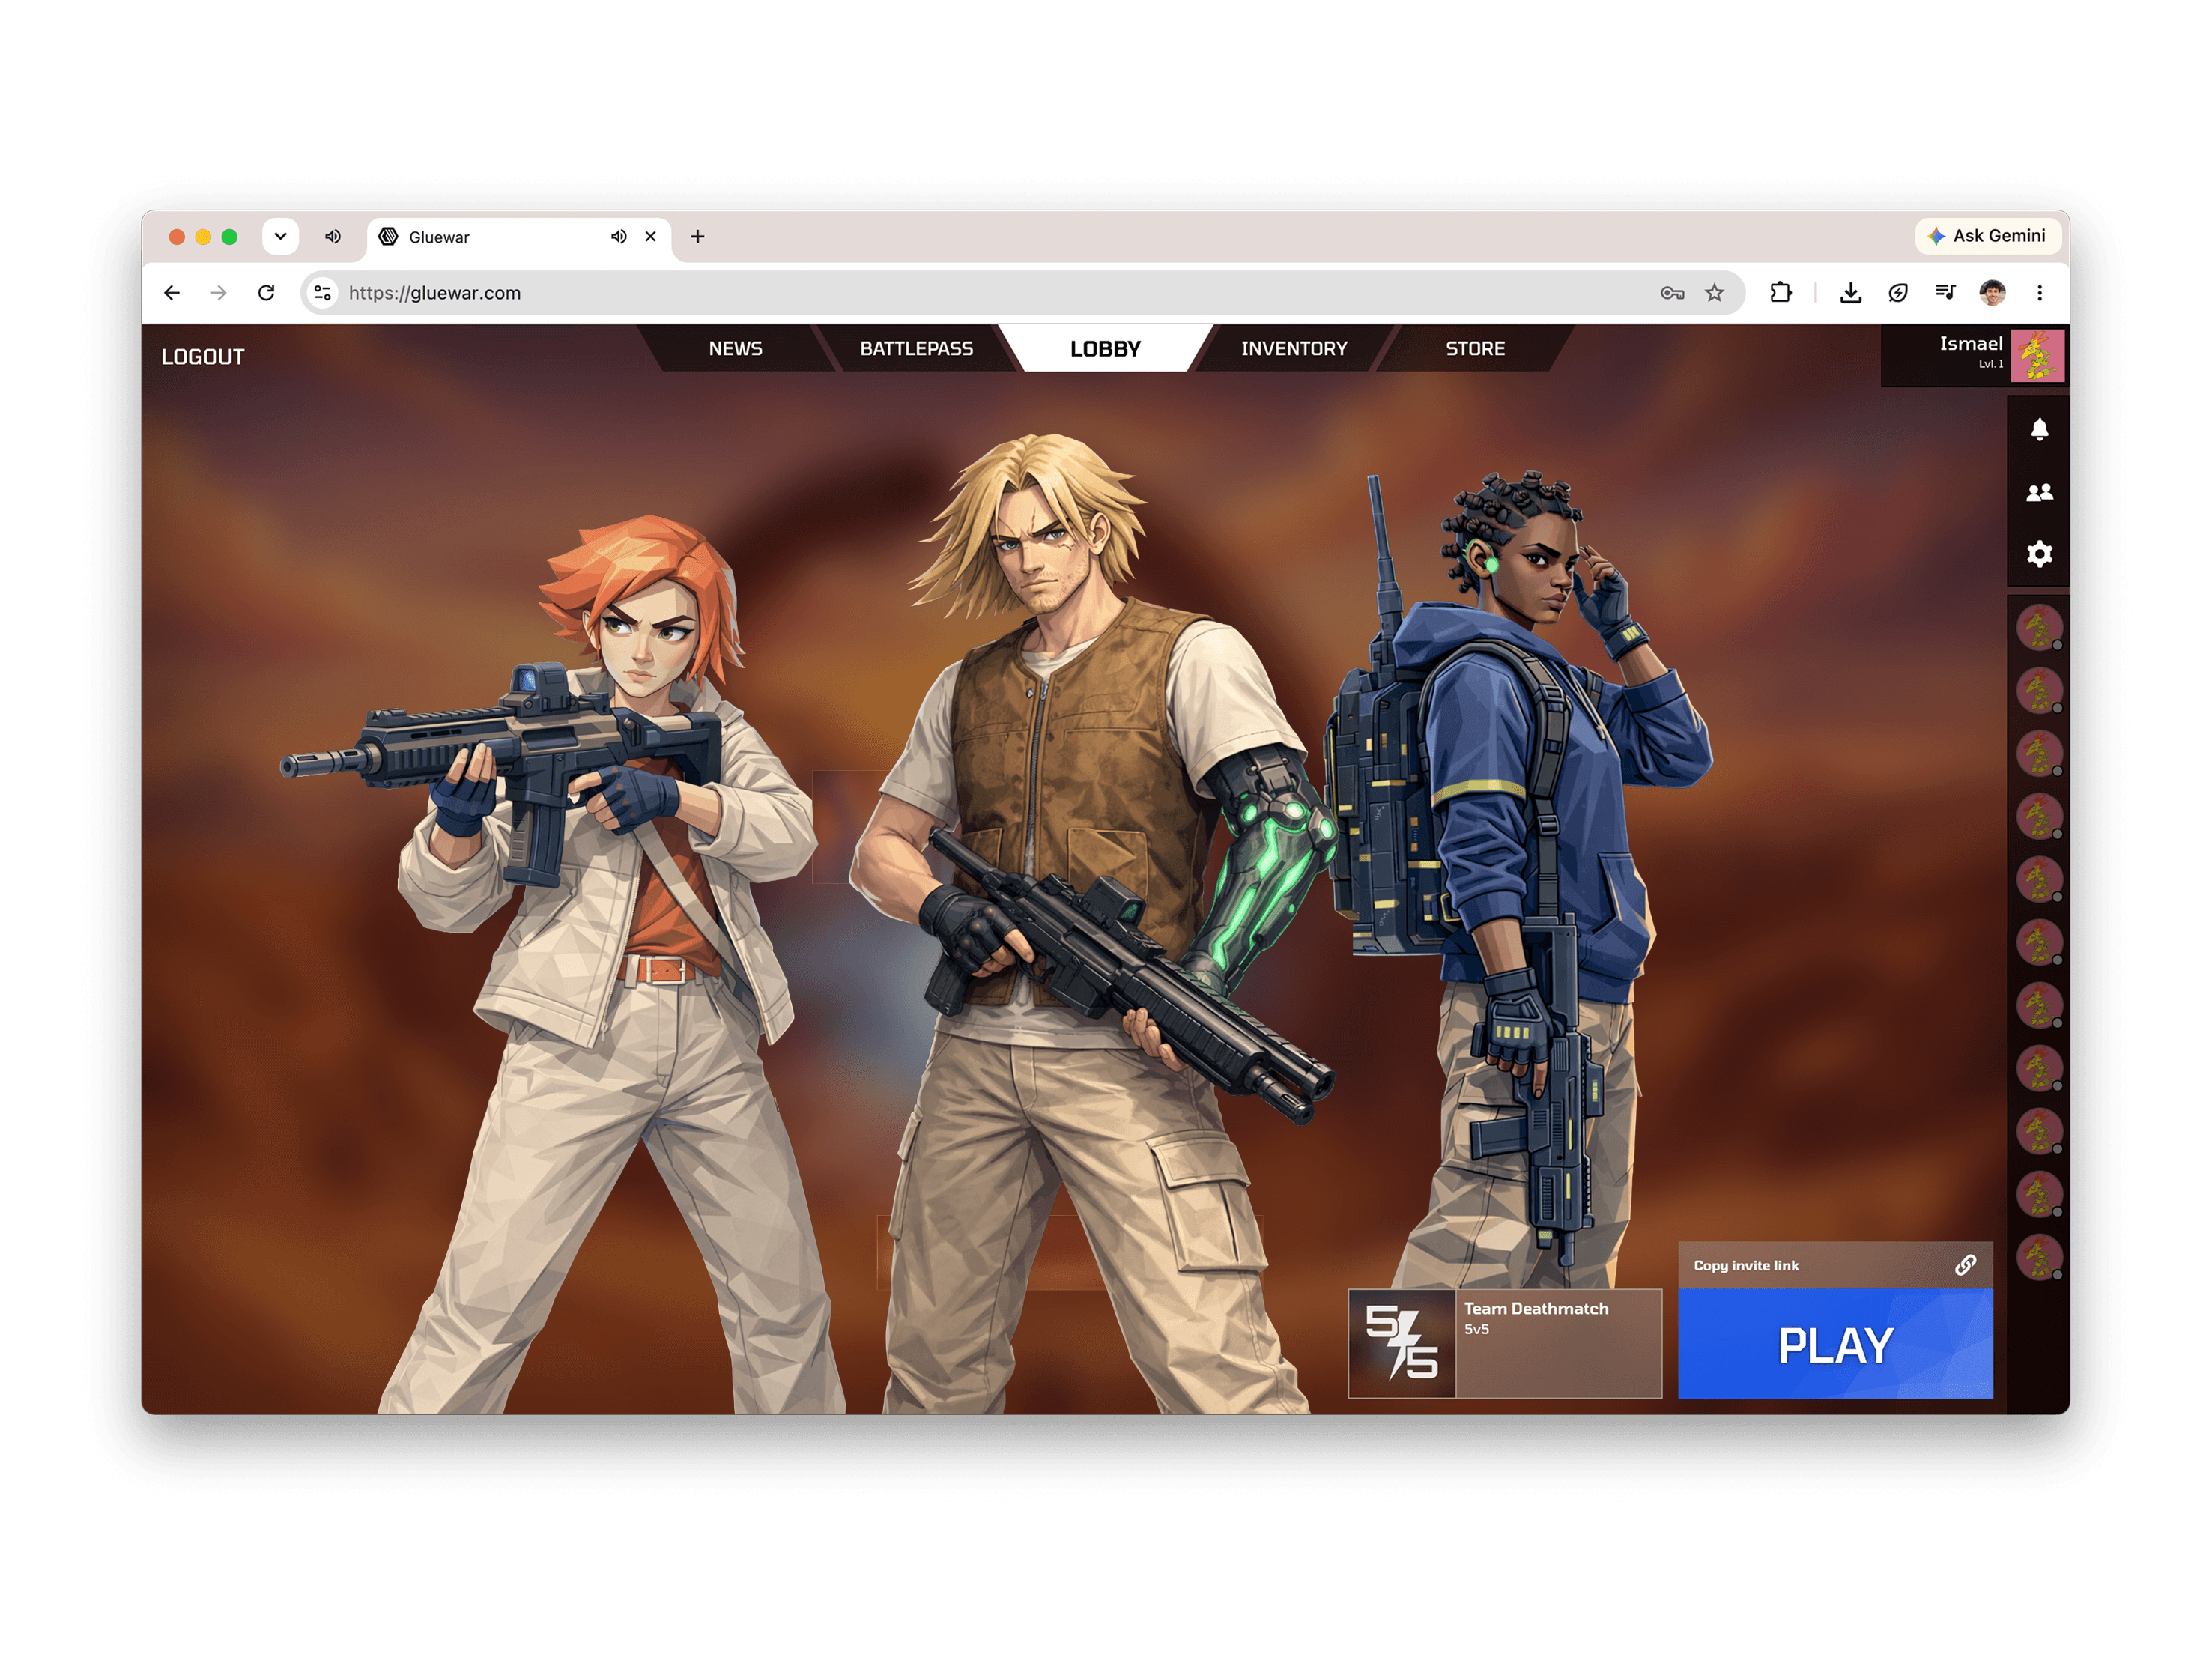Click the LOGOUT link

[203, 357]
